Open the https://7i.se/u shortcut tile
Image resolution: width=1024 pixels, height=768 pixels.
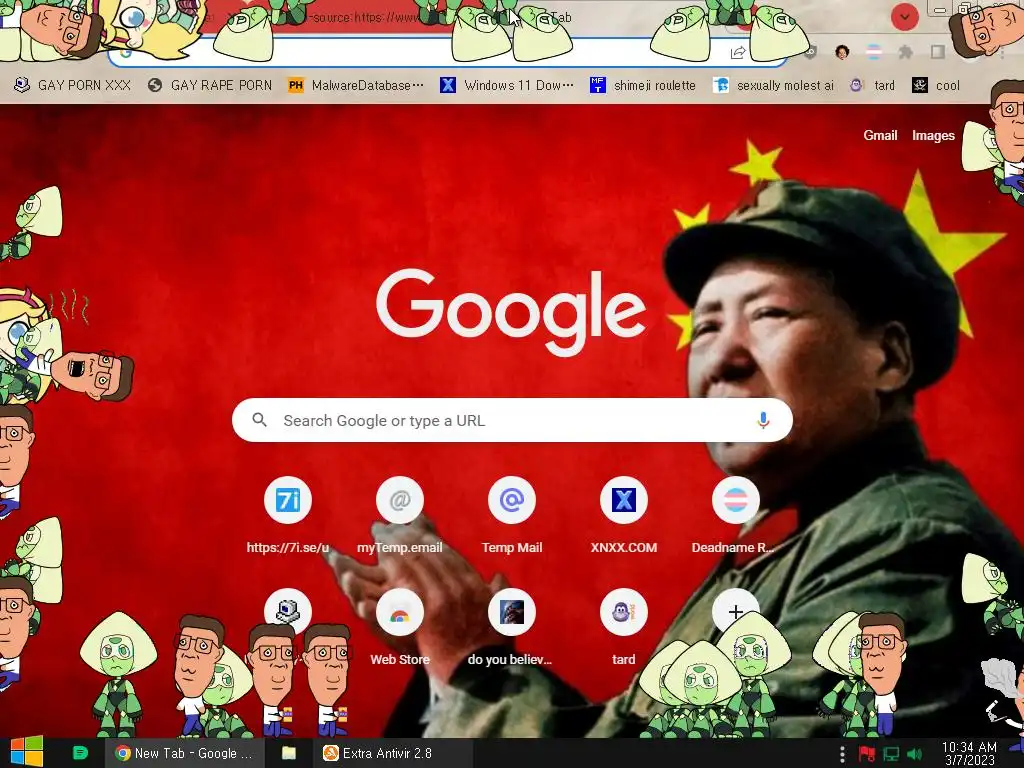coord(287,516)
